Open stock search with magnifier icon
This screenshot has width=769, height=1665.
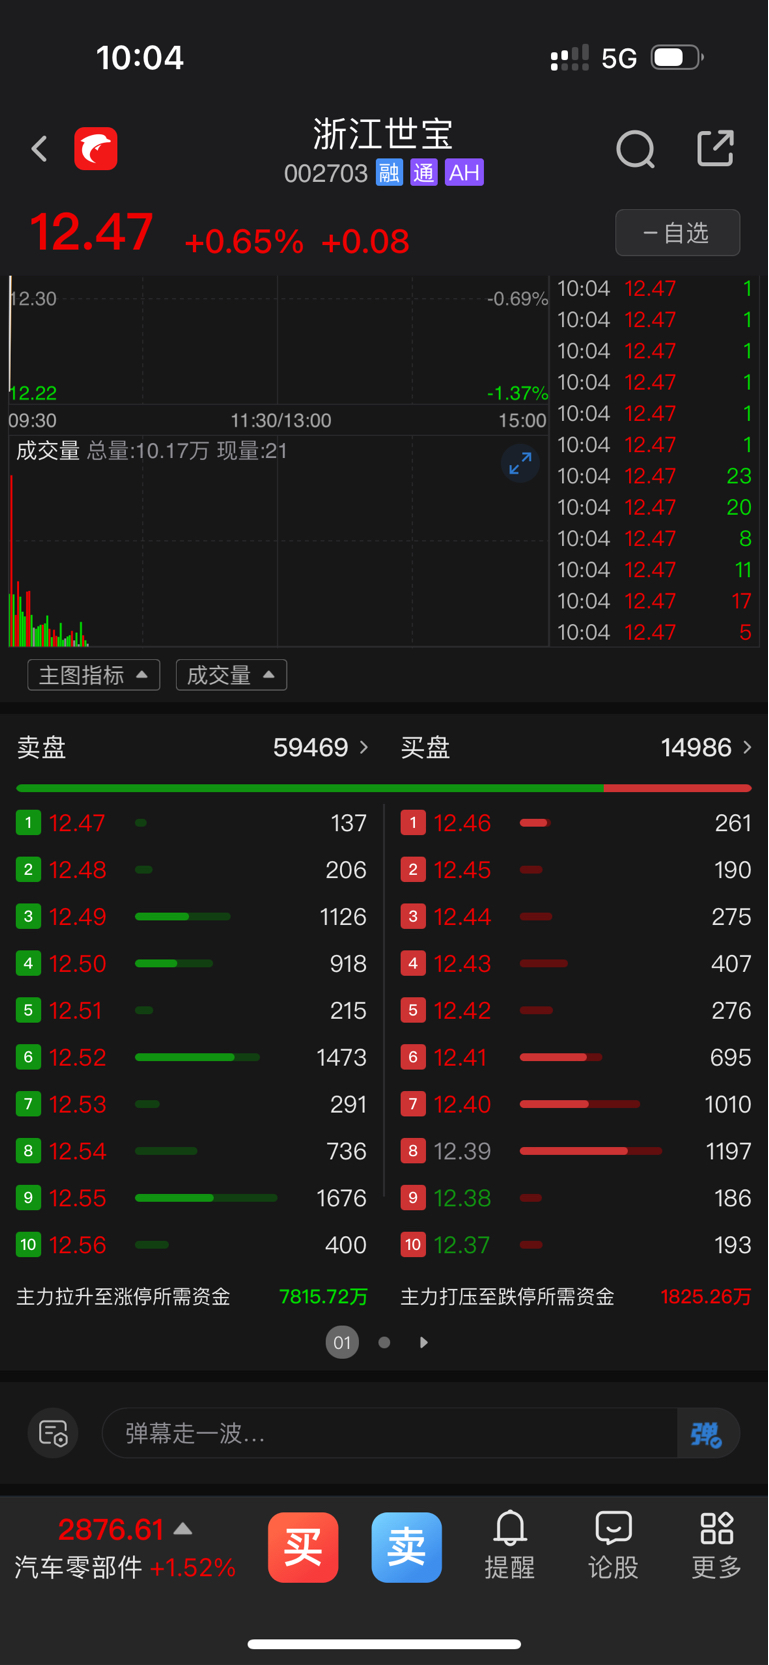click(635, 149)
